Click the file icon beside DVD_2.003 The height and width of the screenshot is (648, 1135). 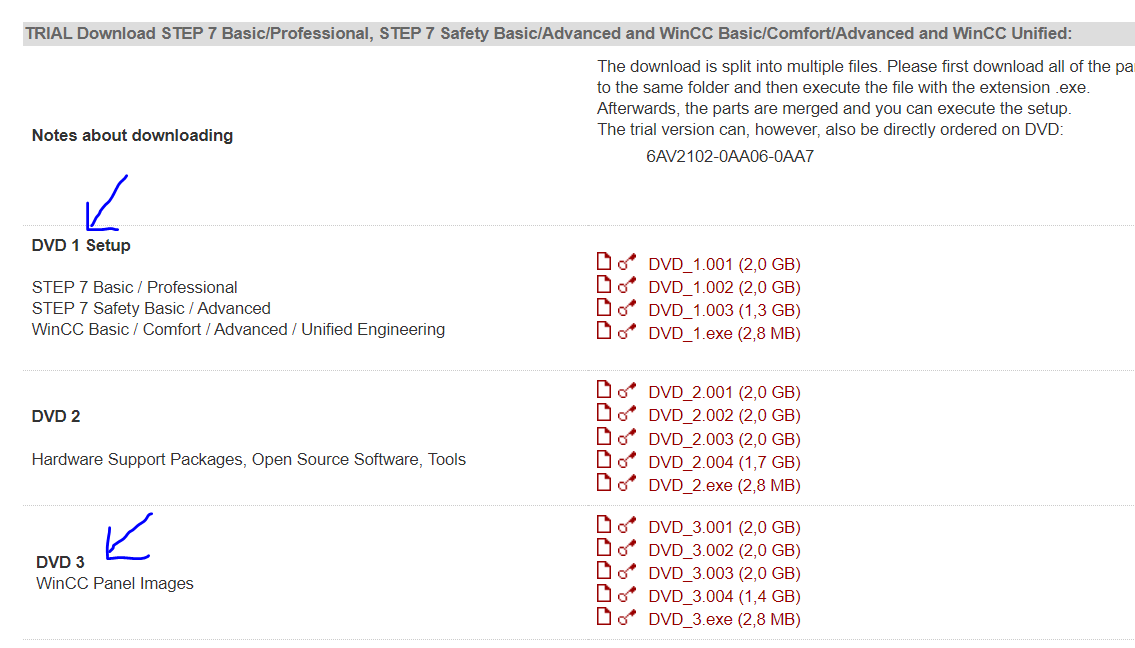(x=603, y=437)
